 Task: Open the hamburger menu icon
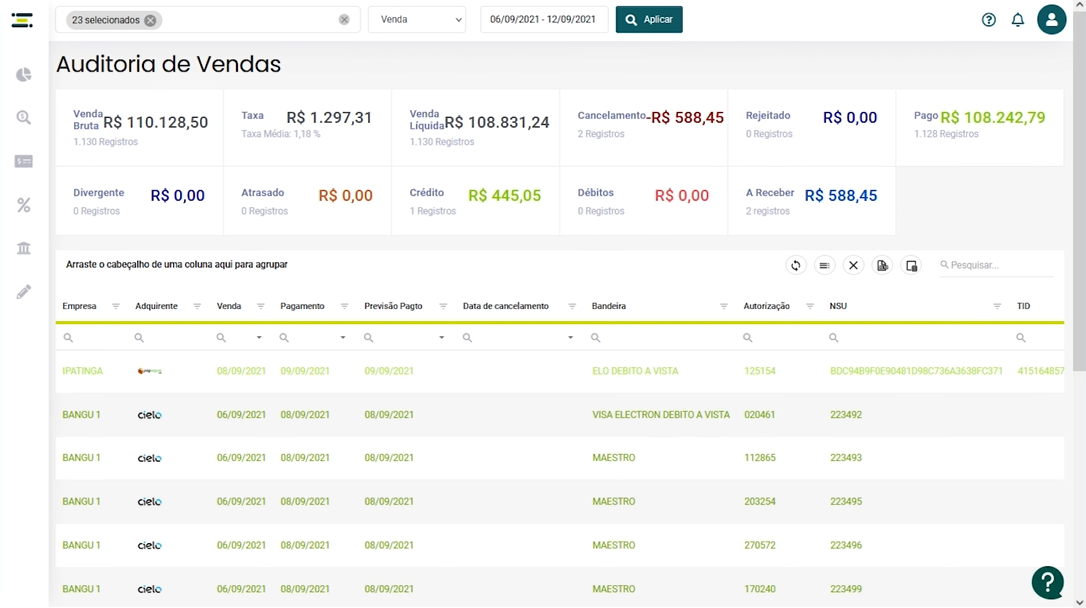22,20
